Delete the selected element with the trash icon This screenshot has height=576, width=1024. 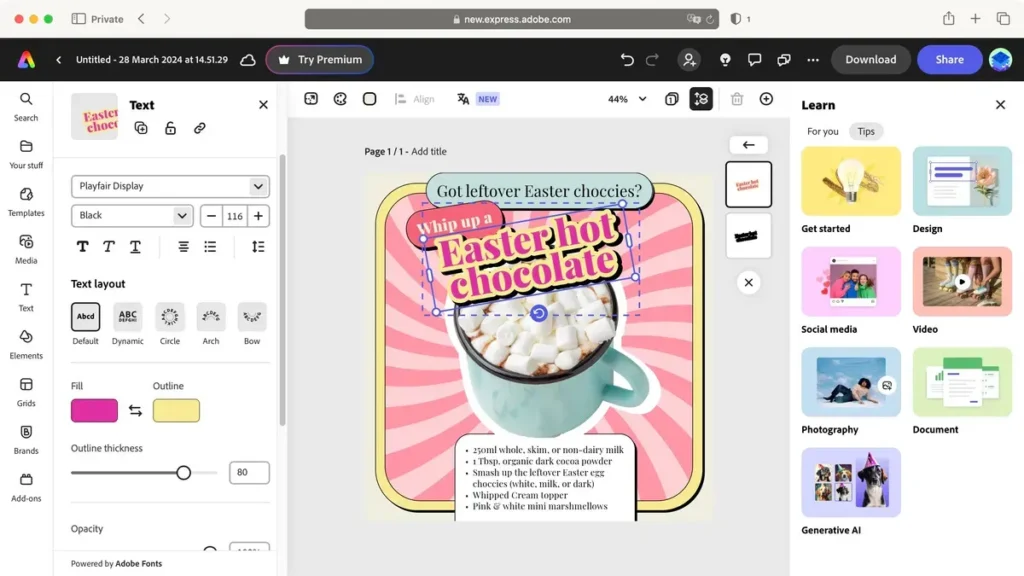click(x=737, y=99)
